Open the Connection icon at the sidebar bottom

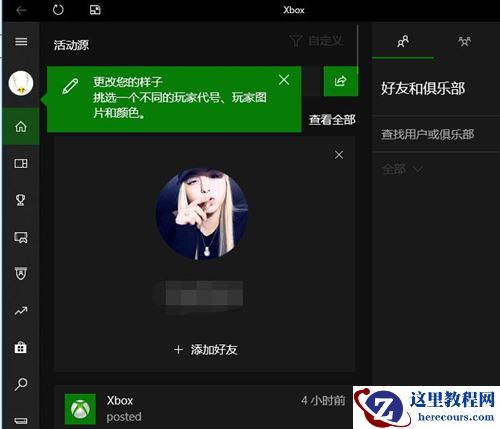[x=21, y=420]
